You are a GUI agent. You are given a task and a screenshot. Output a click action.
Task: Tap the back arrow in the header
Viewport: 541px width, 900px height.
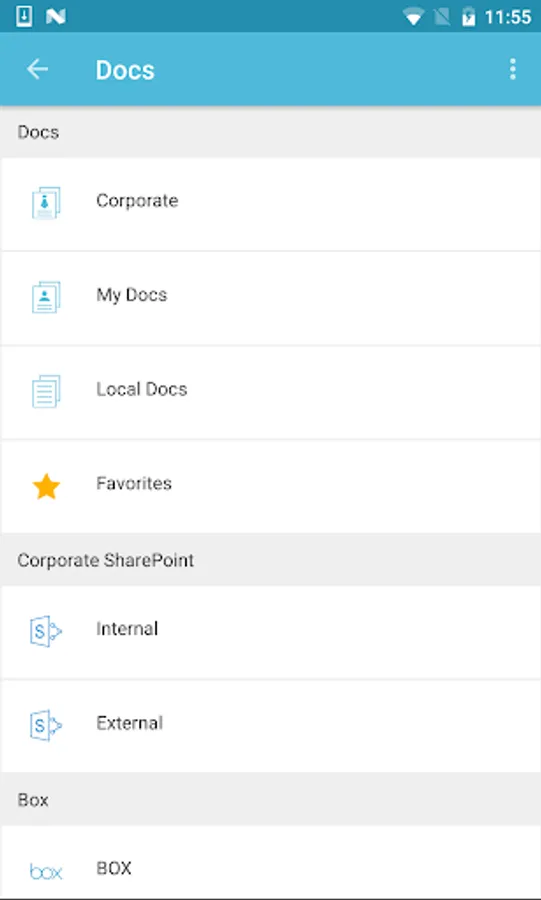tap(37, 69)
